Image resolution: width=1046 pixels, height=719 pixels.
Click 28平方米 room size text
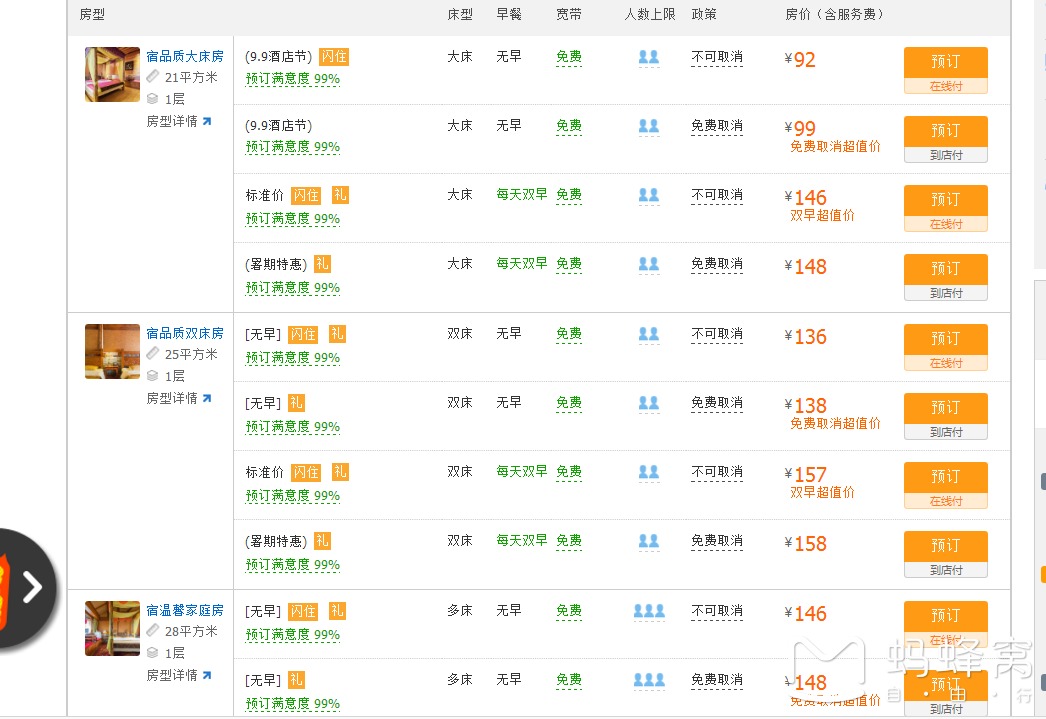tap(191, 631)
